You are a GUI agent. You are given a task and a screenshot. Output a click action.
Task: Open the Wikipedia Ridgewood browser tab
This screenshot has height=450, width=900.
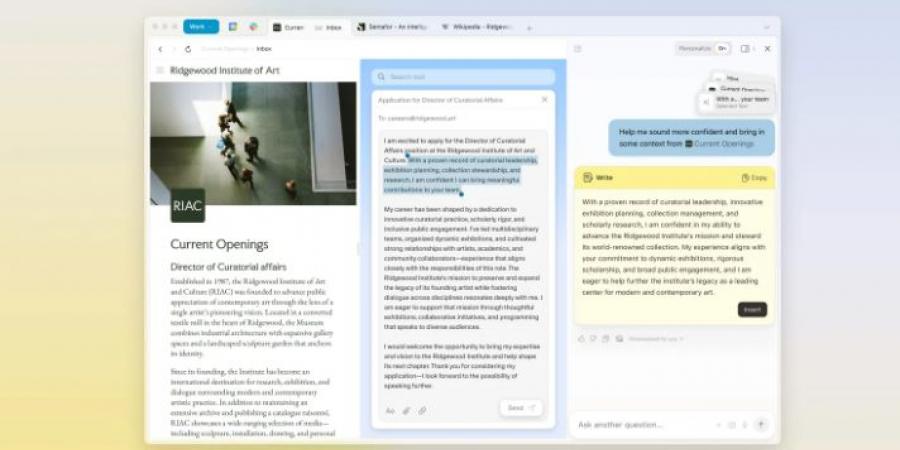[478, 27]
